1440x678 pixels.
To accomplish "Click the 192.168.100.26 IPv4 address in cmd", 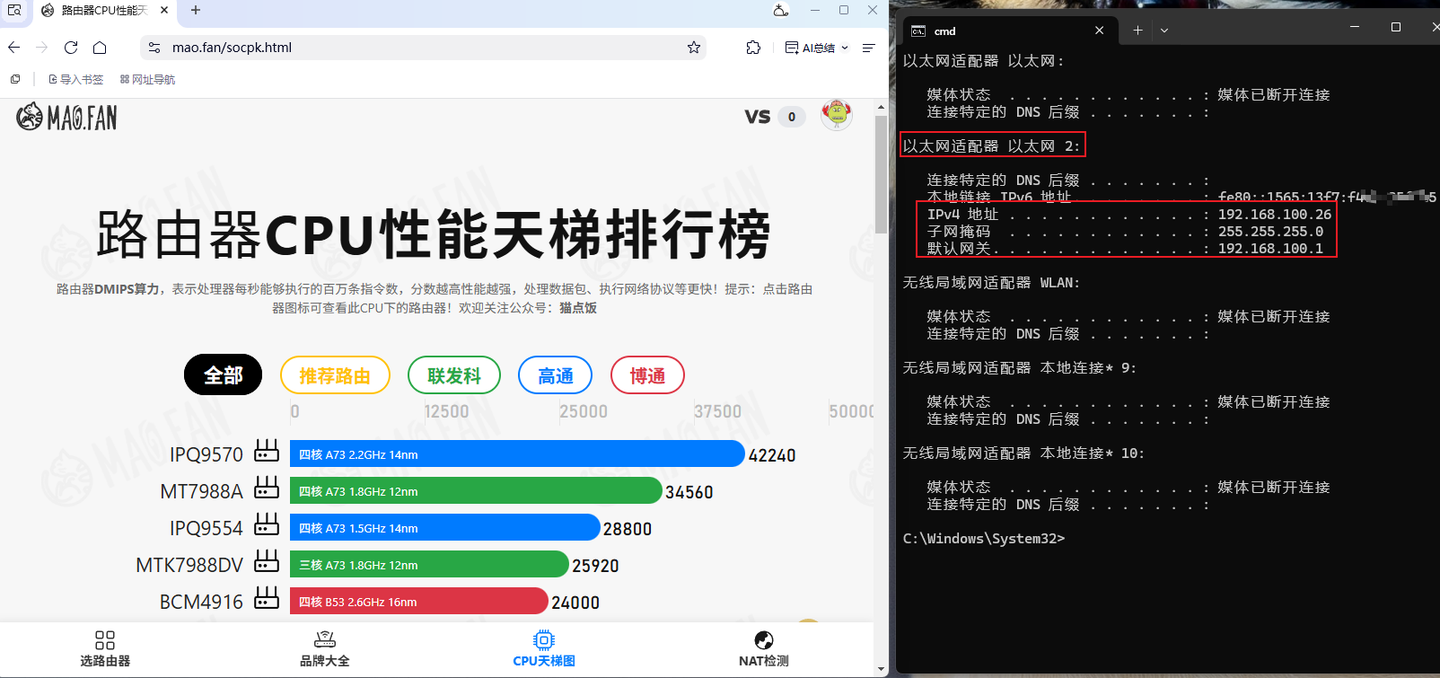I will click(1274, 214).
